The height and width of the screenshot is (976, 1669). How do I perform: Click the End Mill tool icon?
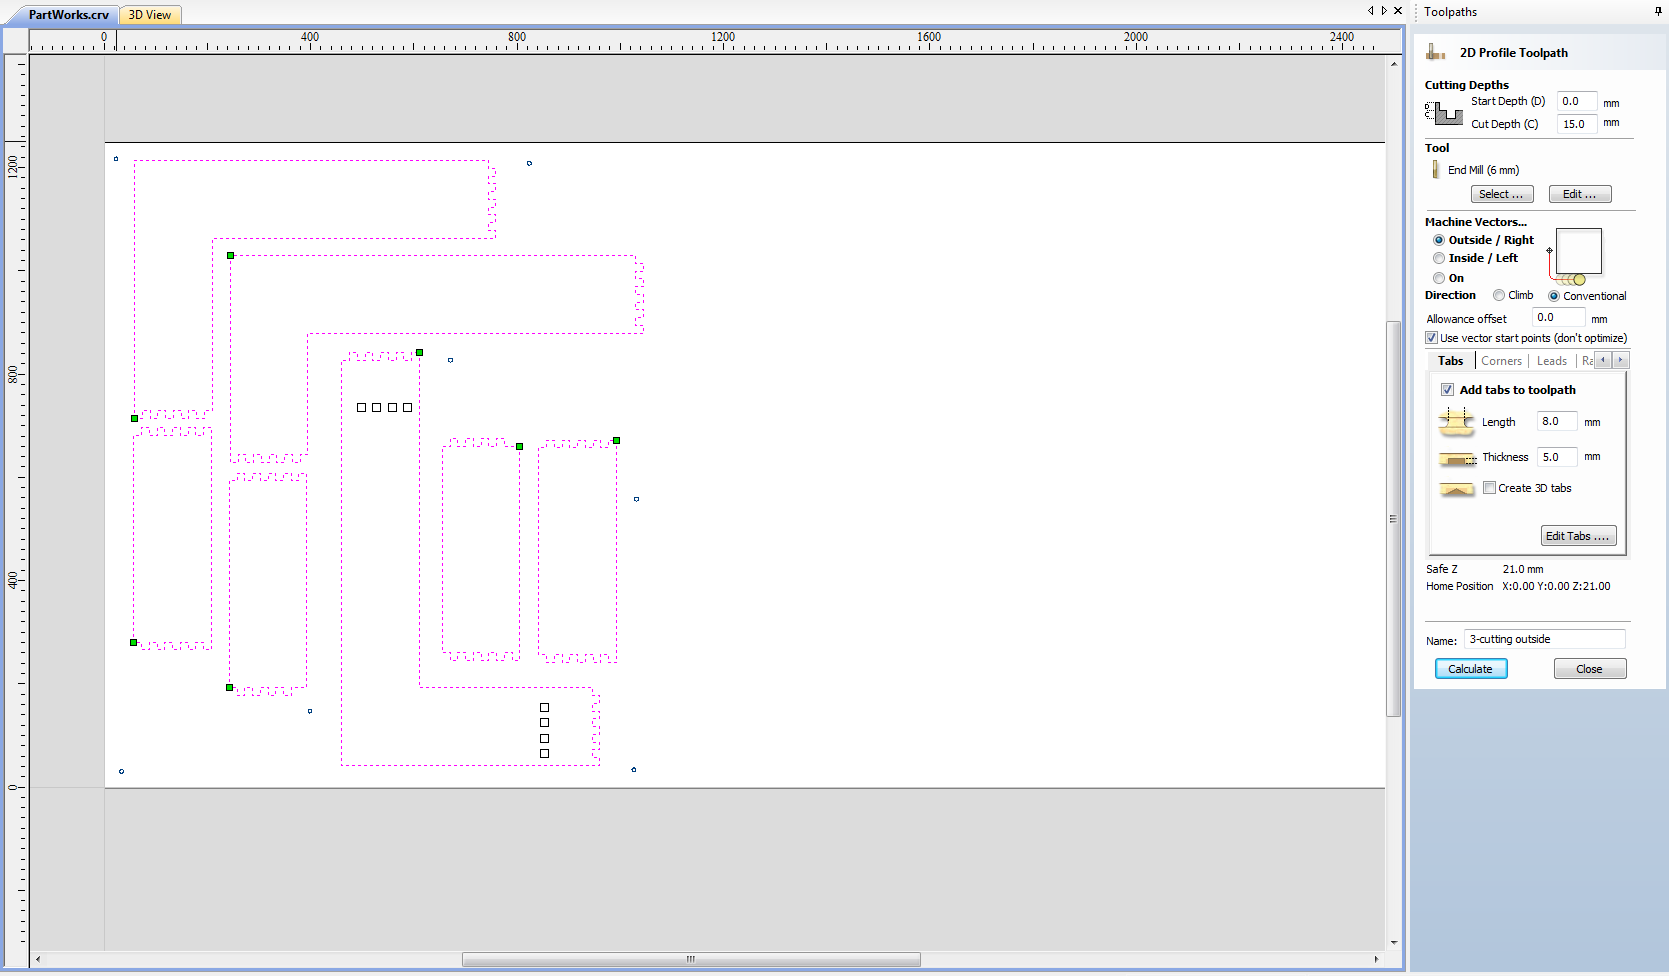(x=1436, y=170)
